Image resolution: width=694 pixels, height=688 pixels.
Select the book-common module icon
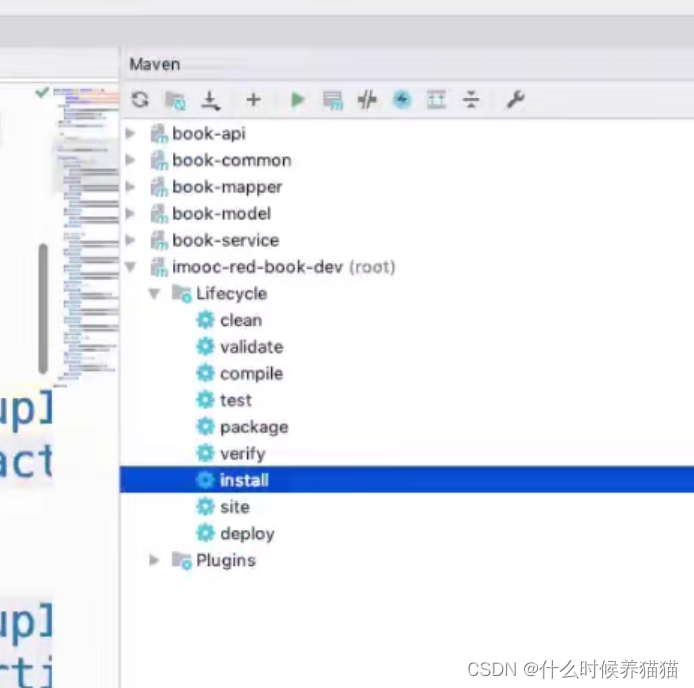(x=159, y=160)
